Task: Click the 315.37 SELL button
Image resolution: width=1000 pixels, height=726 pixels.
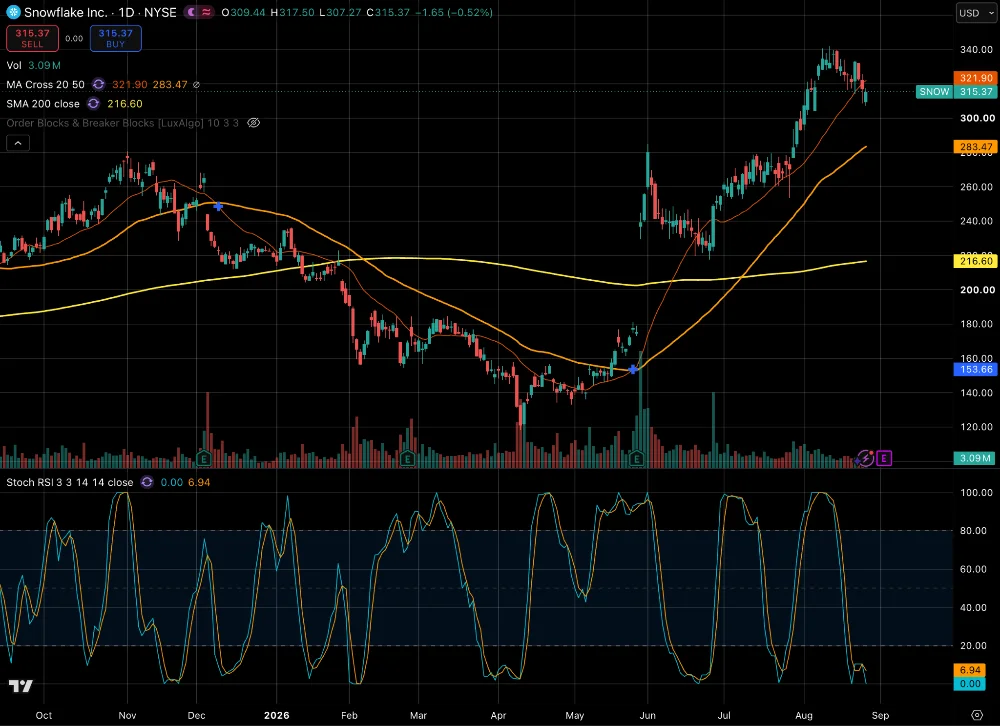Action: click(x=33, y=38)
